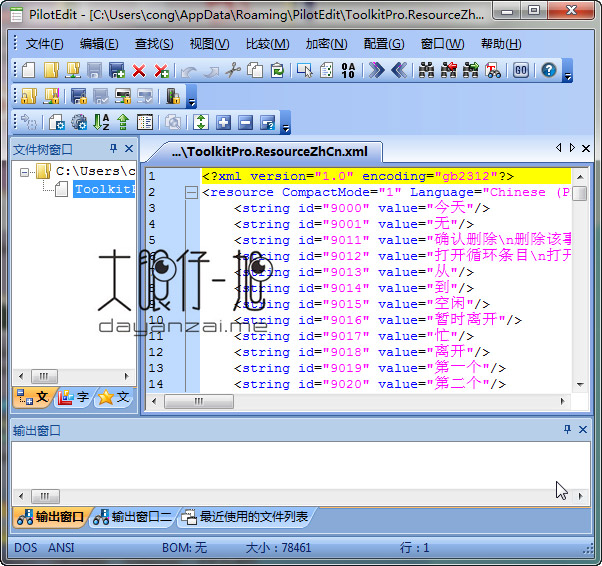The width and height of the screenshot is (602, 566).
Task: Open the 比较(M) menu
Action: tap(268, 44)
